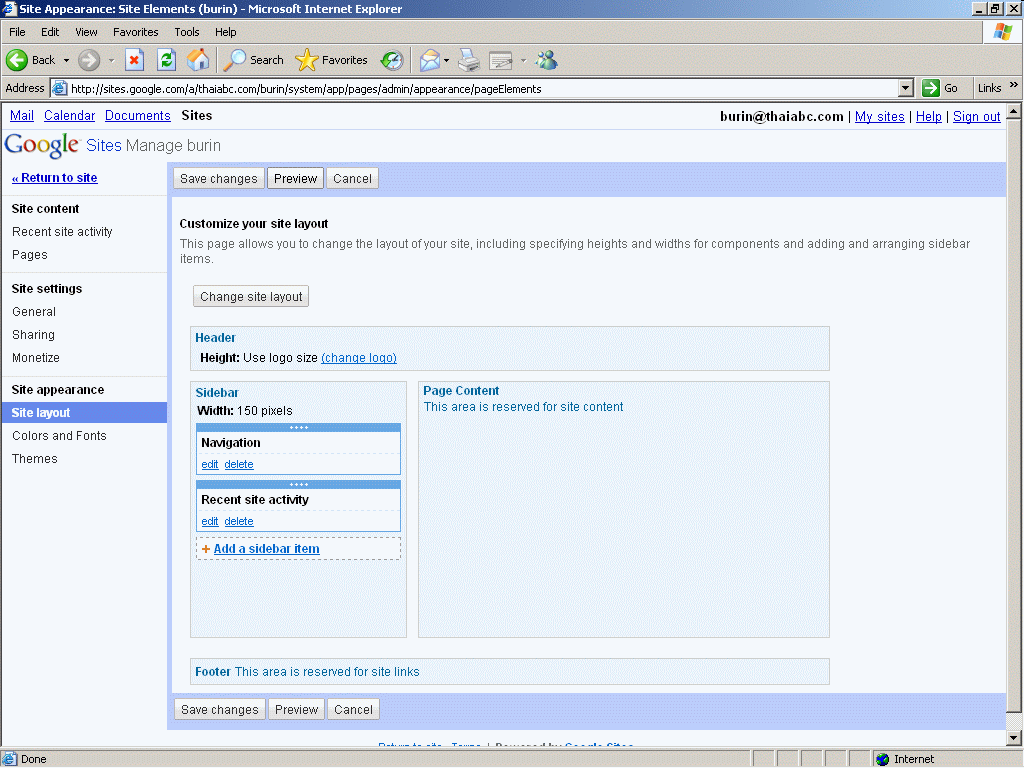
Task: Click the Home icon in toolbar
Action: coord(198,60)
